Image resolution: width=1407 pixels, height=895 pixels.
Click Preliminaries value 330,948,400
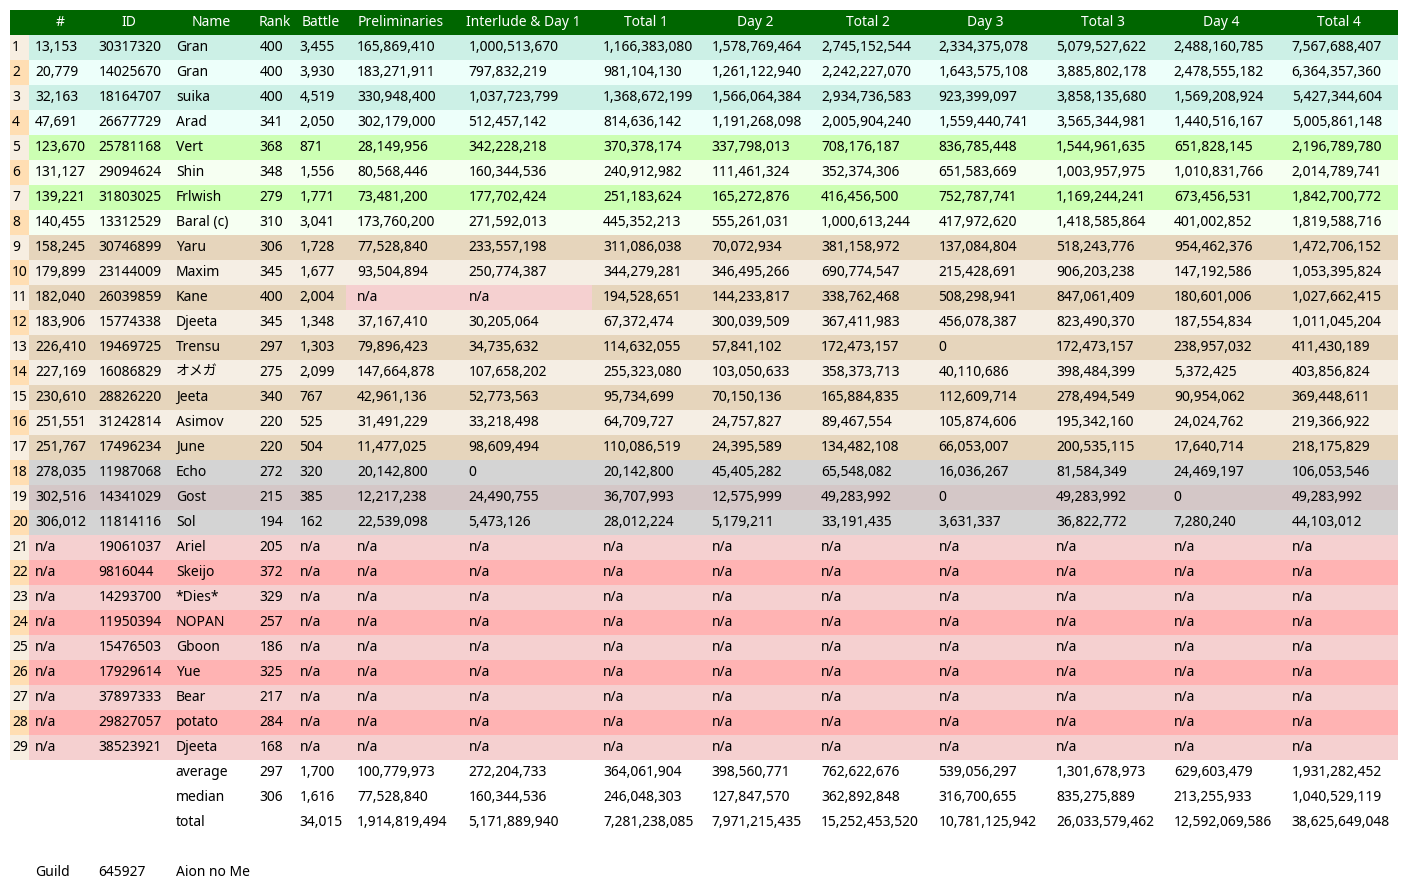[396, 96]
